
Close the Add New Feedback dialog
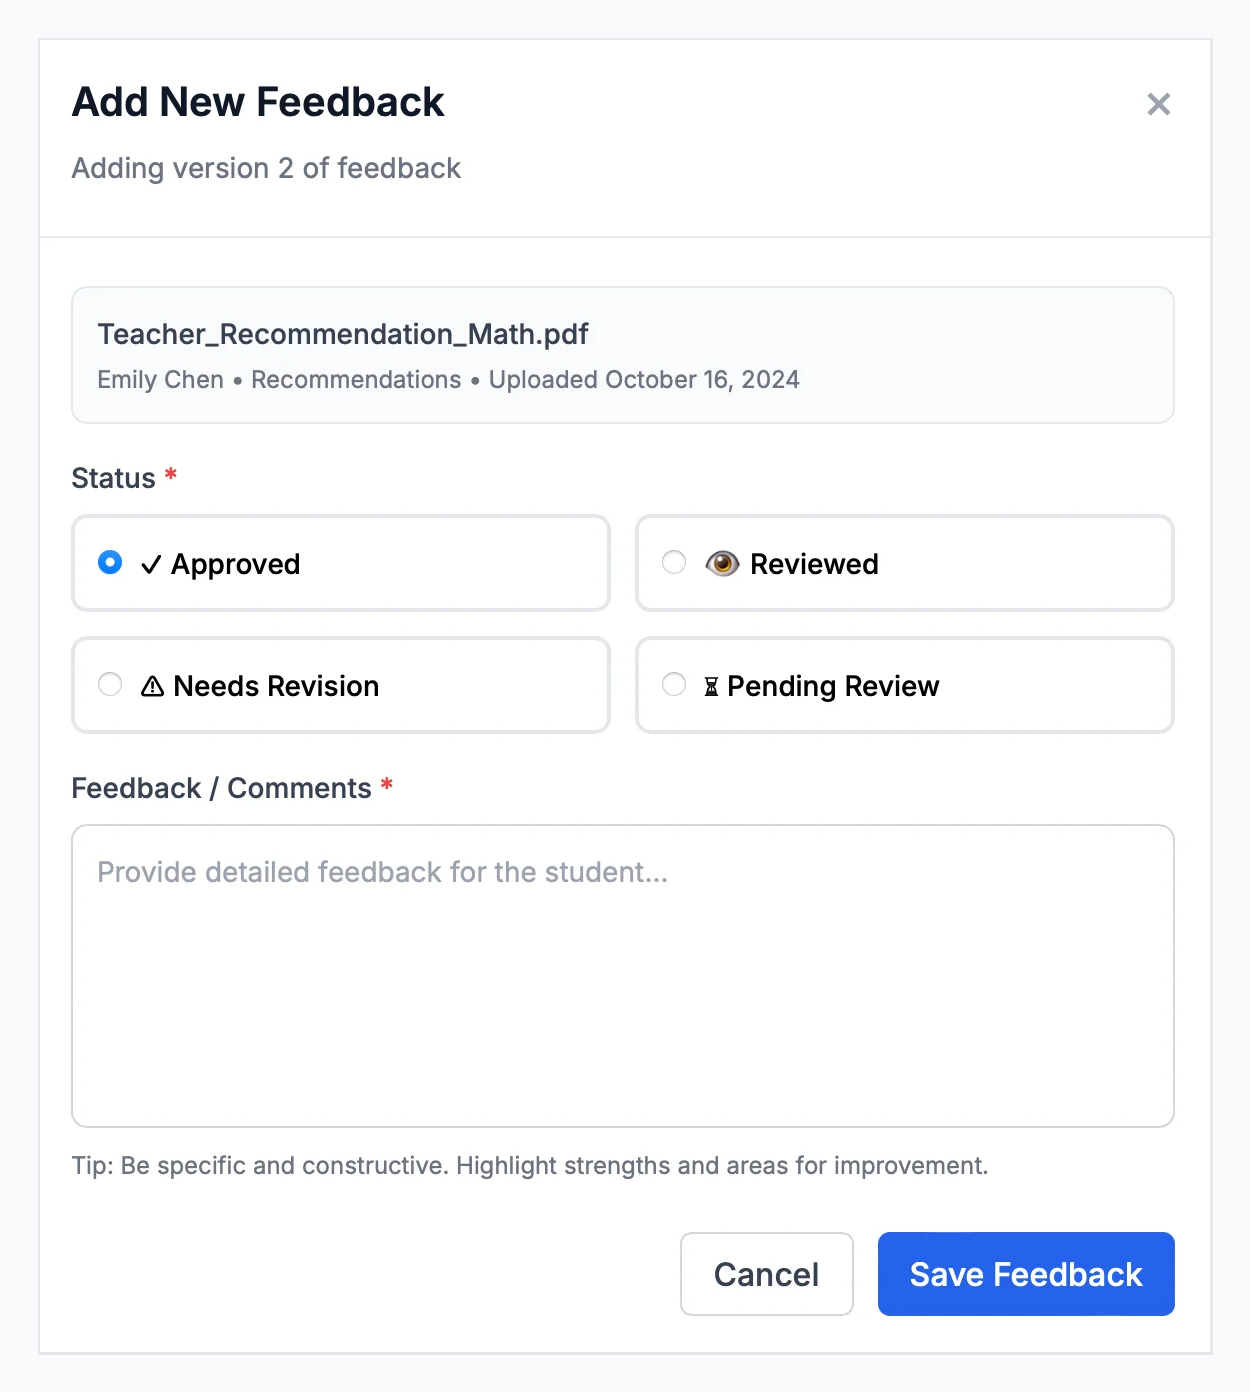(x=1158, y=104)
